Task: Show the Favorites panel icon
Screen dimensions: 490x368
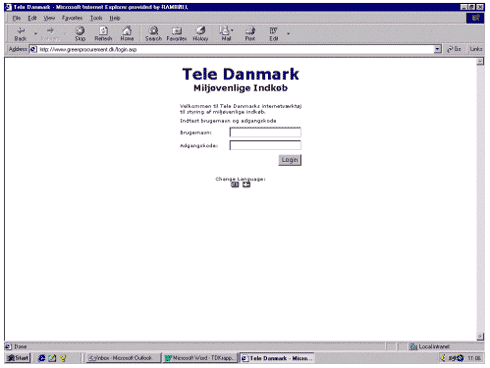Action: point(177,34)
